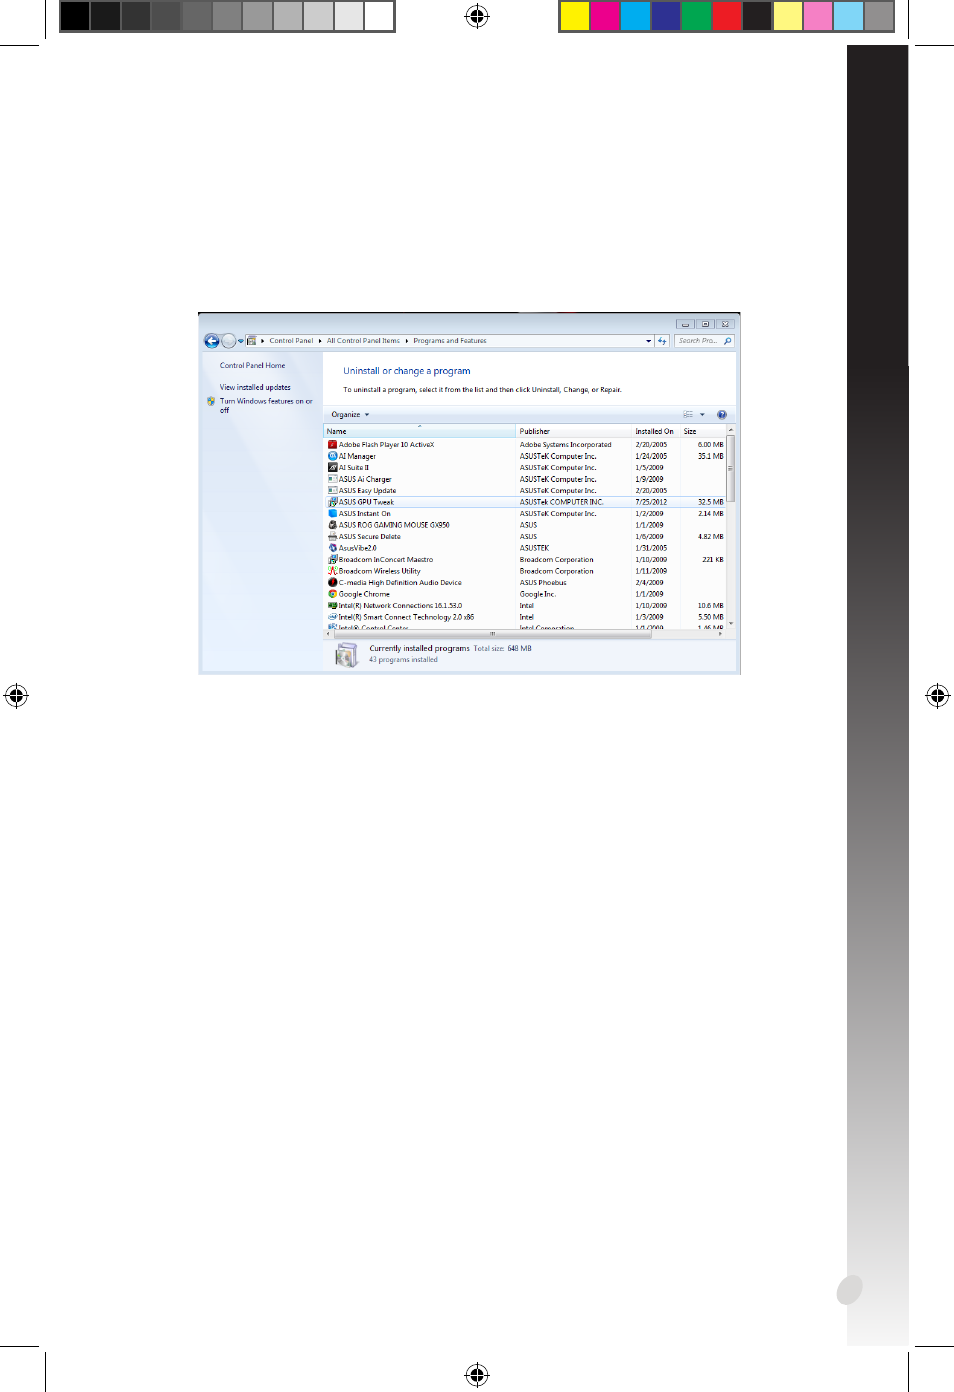954x1392 pixels.
Task: Open the view options dropdown arrow
Action: click(702, 415)
